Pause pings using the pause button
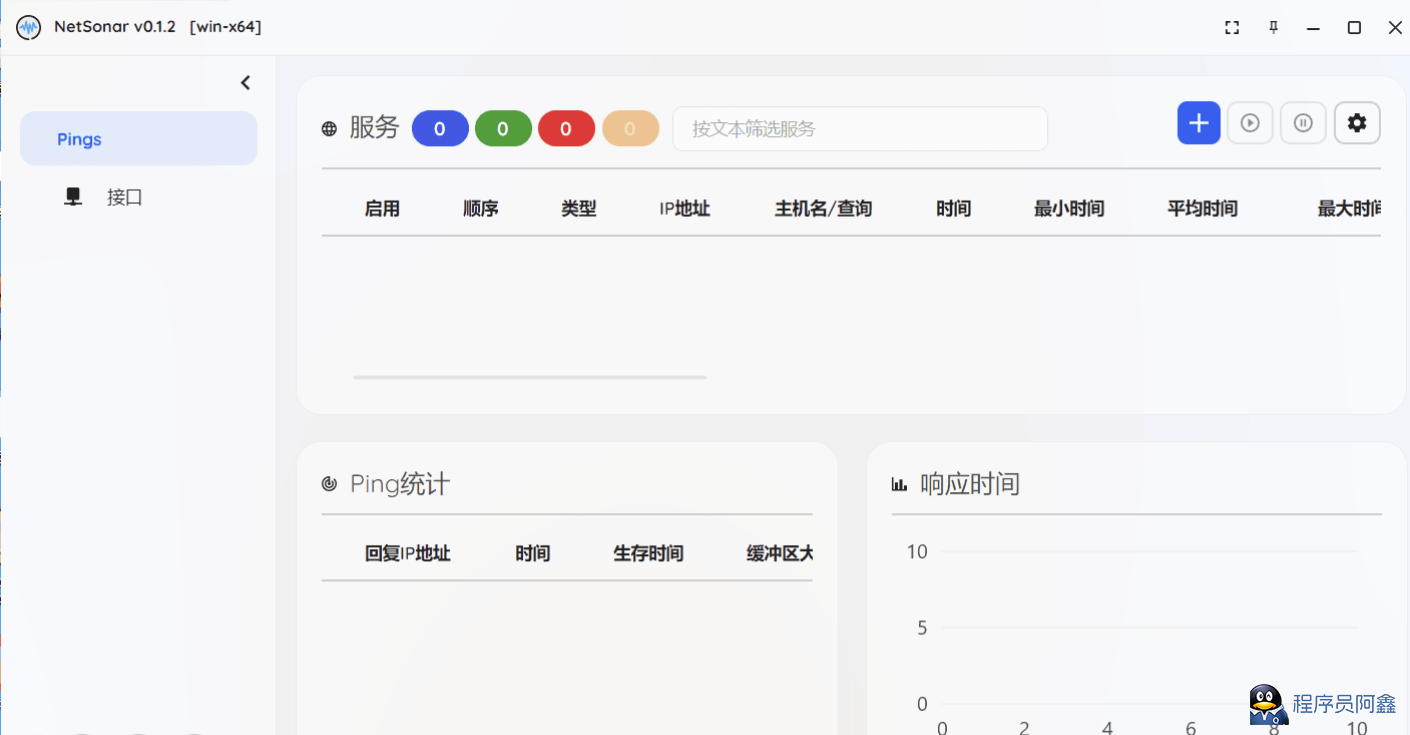 coord(1302,123)
